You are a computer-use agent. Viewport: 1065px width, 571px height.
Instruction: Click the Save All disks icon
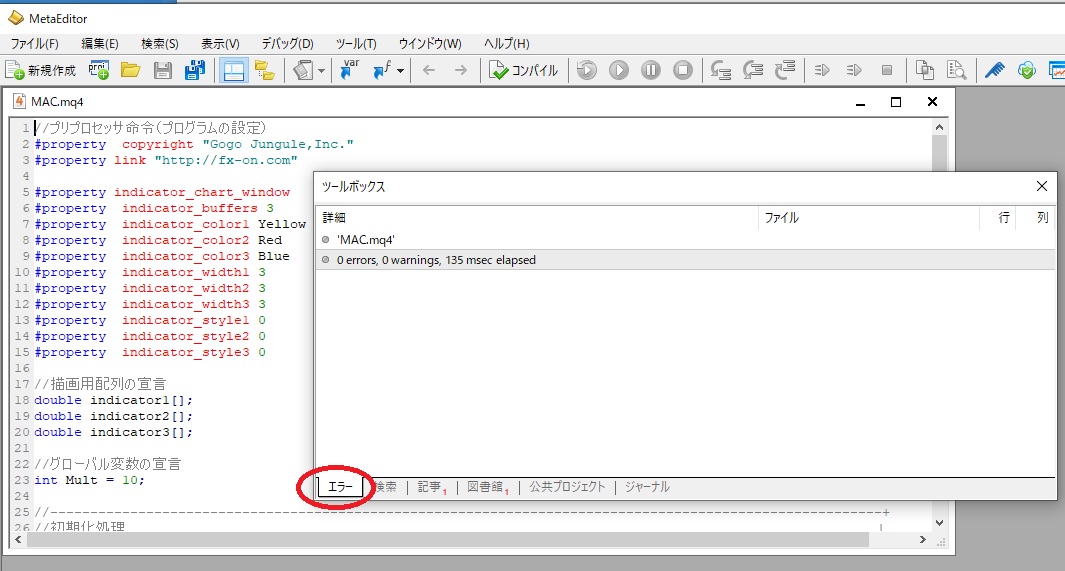click(x=195, y=70)
